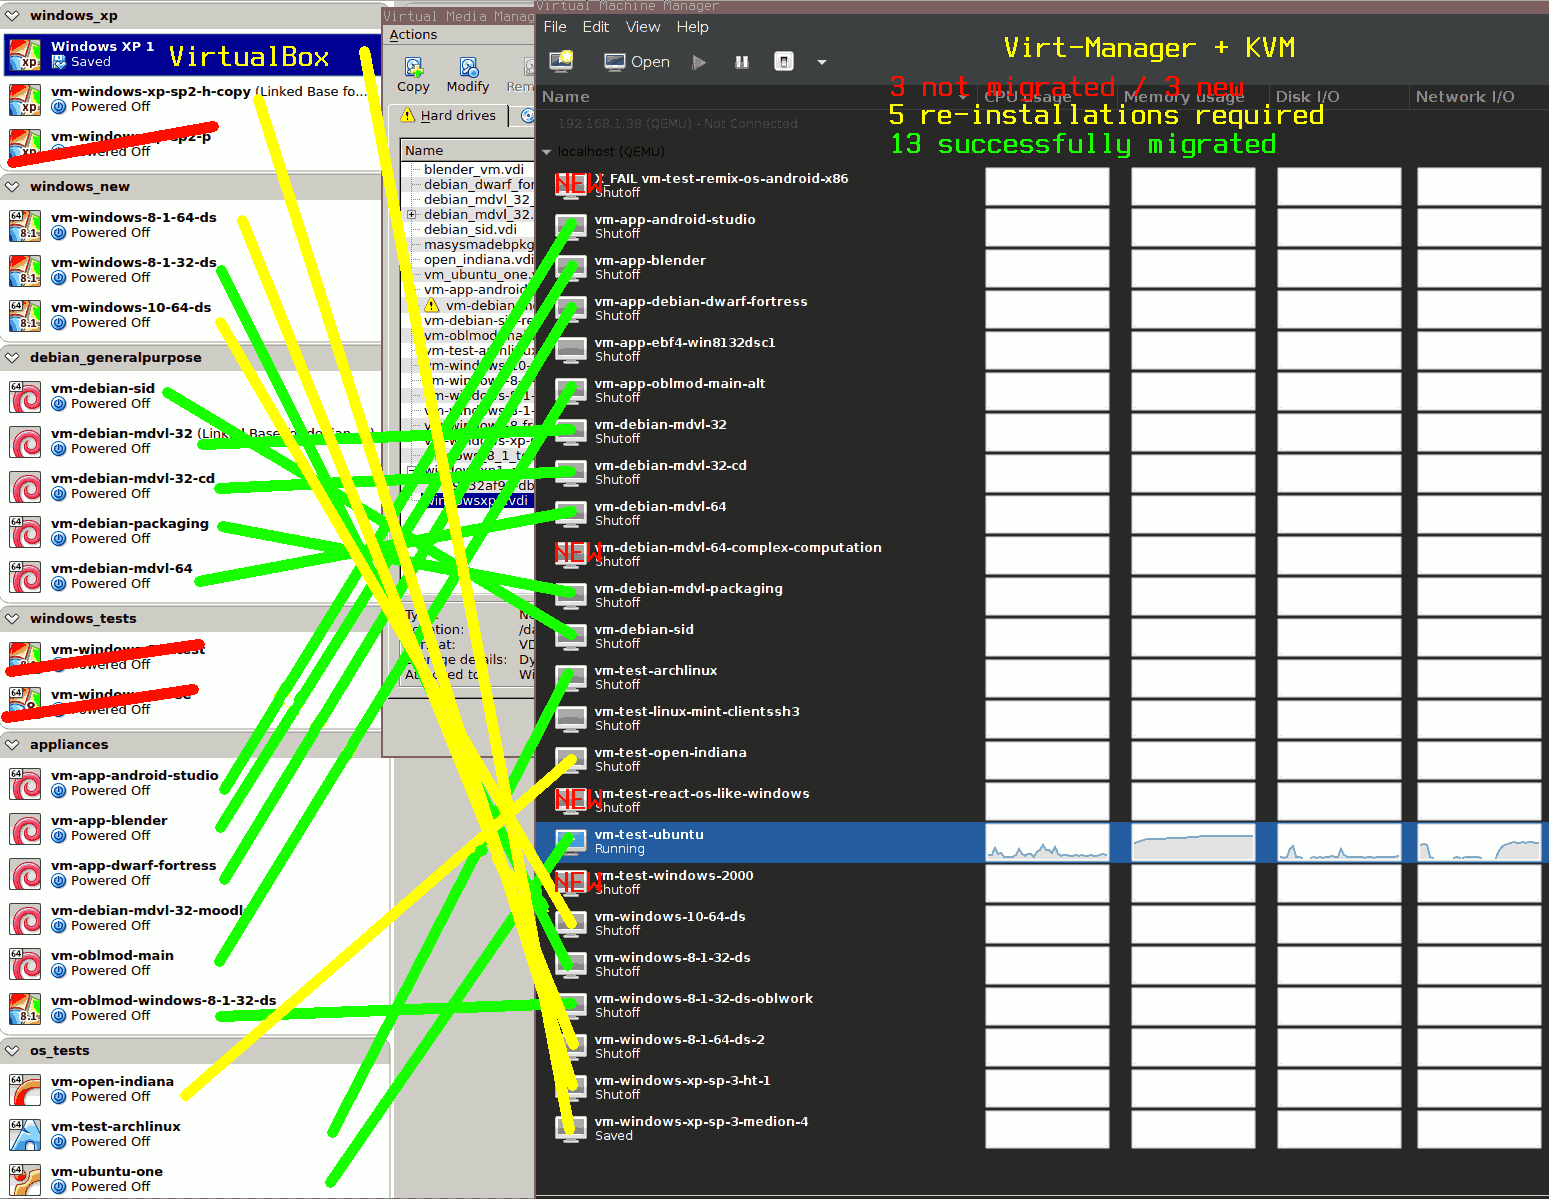Select vm-app-android-studio in Virt-Manager list
The image size is (1549, 1199).
tap(1042, 227)
